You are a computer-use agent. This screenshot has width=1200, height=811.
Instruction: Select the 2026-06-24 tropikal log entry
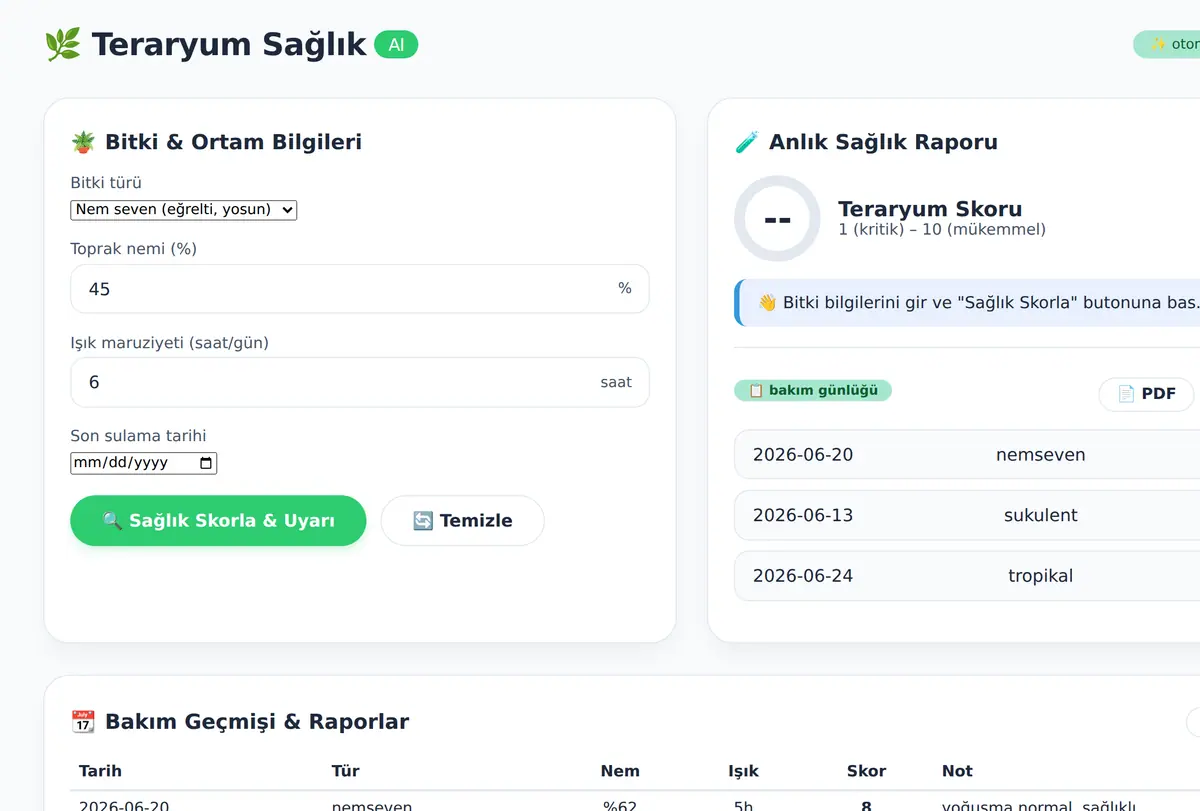point(967,576)
